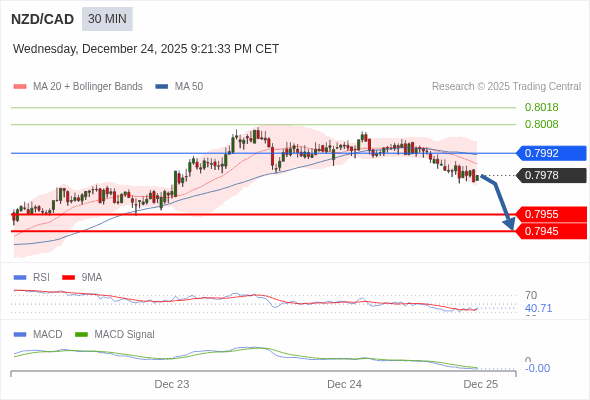Click the Dec 24 axis date label
This screenshot has width=590, height=400.
(x=344, y=384)
